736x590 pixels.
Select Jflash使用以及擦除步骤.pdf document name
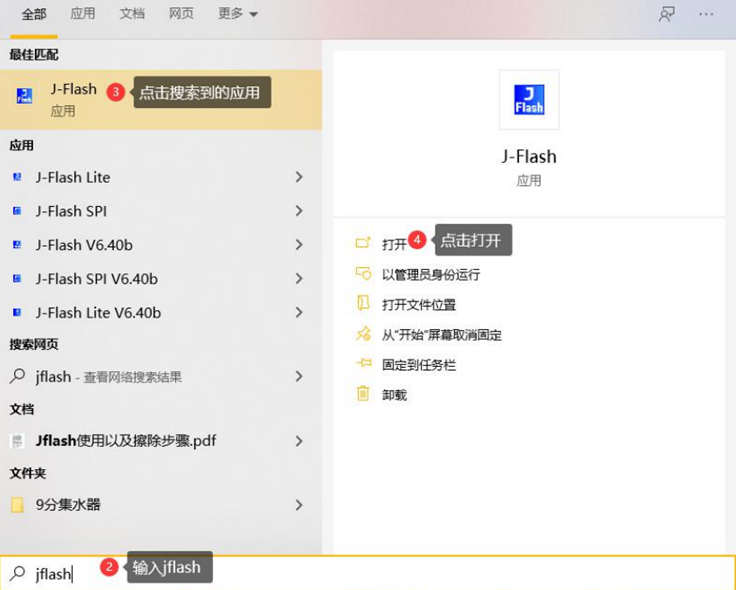click(126, 441)
